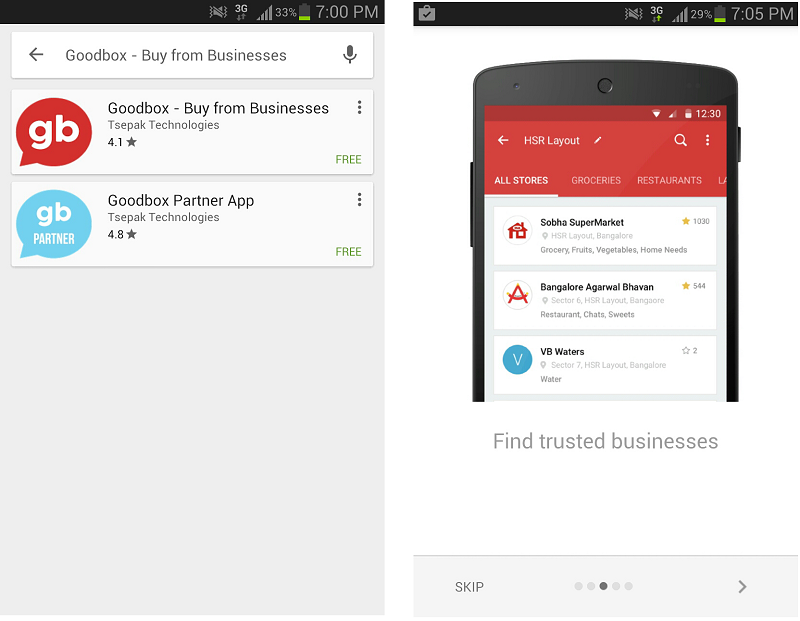Tap the Find trusted businesses caption
The width and height of the screenshot is (800, 621).
tap(605, 441)
